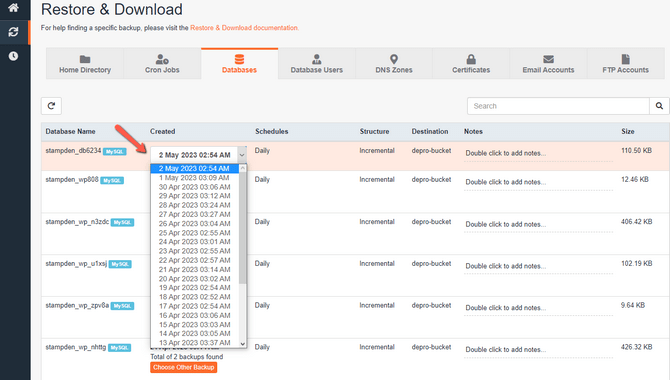The height and width of the screenshot is (380, 670).
Task: Click the MySQL badge next to stampden_wp_n3zdc
Action: coord(122,222)
